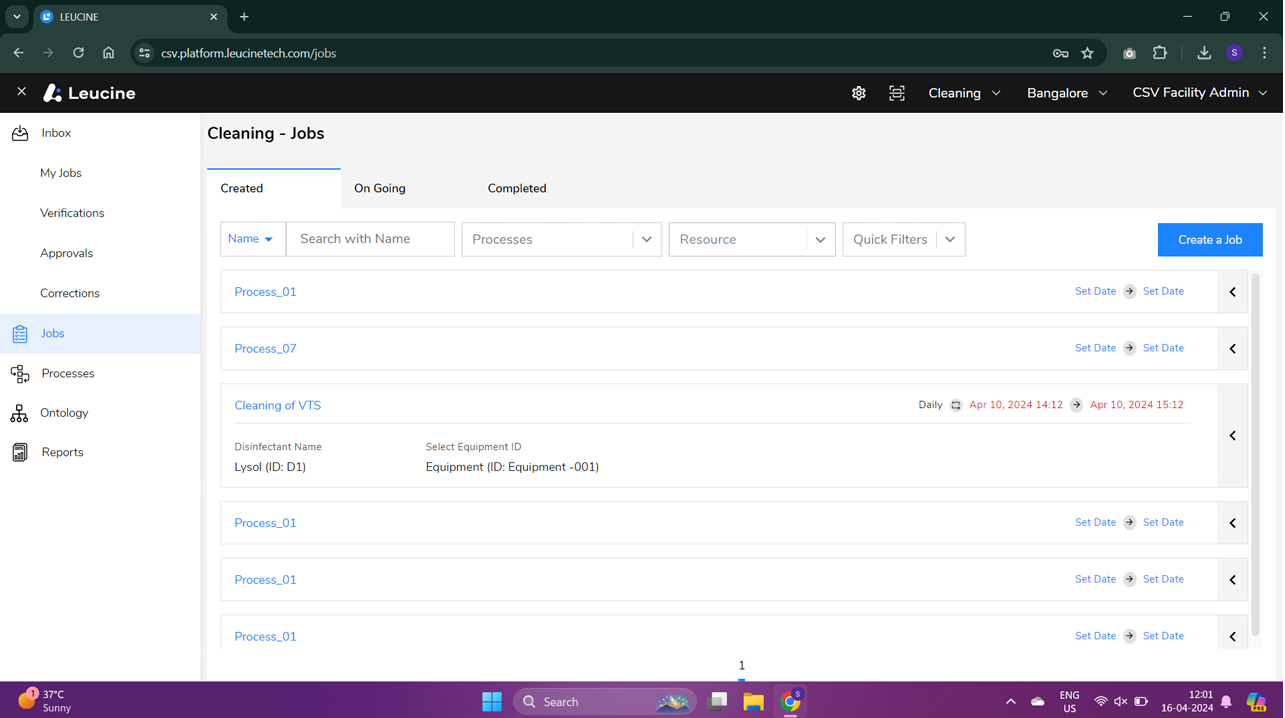Open the settings gear in Leucine header
The width and height of the screenshot is (1285, 718).
pyautogui.click(x=859, y=93)
